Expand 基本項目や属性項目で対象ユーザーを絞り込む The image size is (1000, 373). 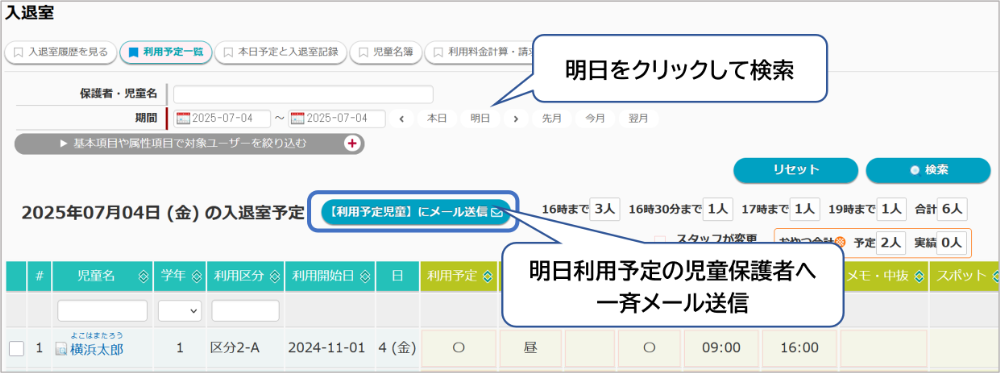pyautogui.click(x=189, y=143)
